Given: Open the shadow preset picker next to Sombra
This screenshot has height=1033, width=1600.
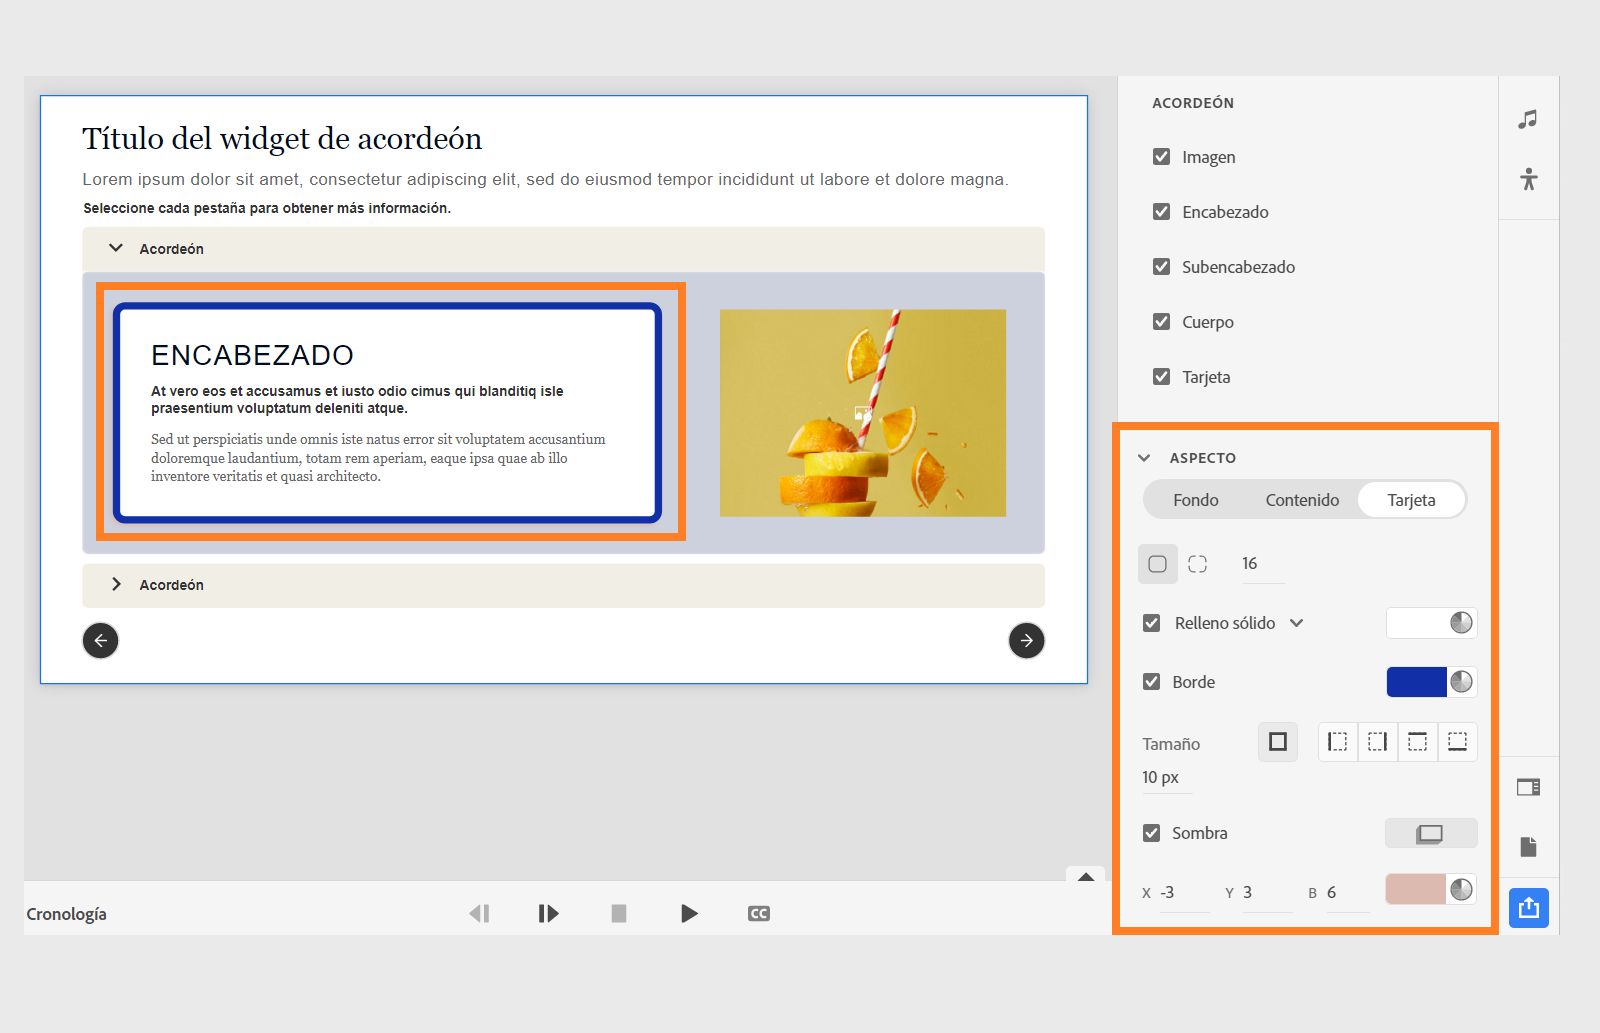Looking at the screenshot, I should 1430,833.
